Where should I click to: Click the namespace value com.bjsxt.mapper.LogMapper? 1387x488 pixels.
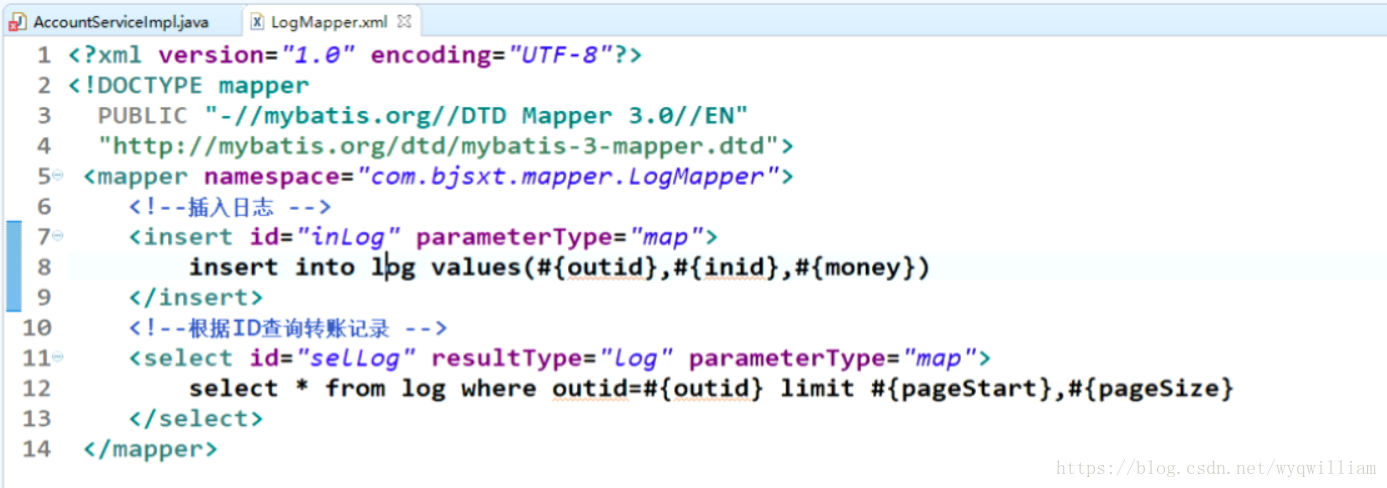(567, 177)
